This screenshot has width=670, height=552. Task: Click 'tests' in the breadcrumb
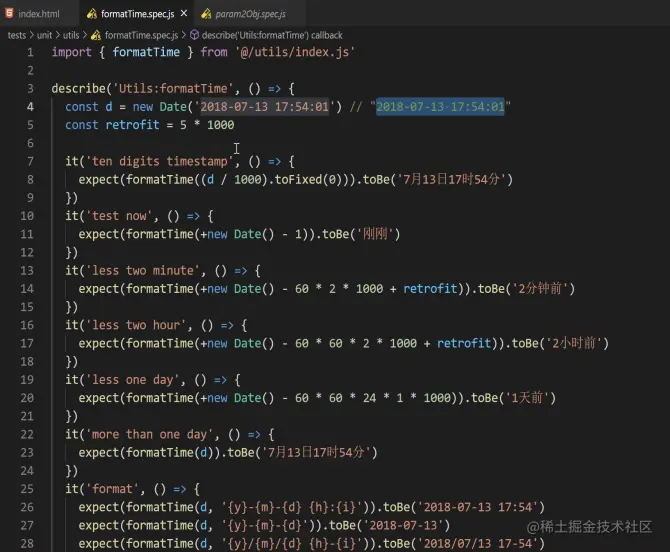[x=17, y=35]
